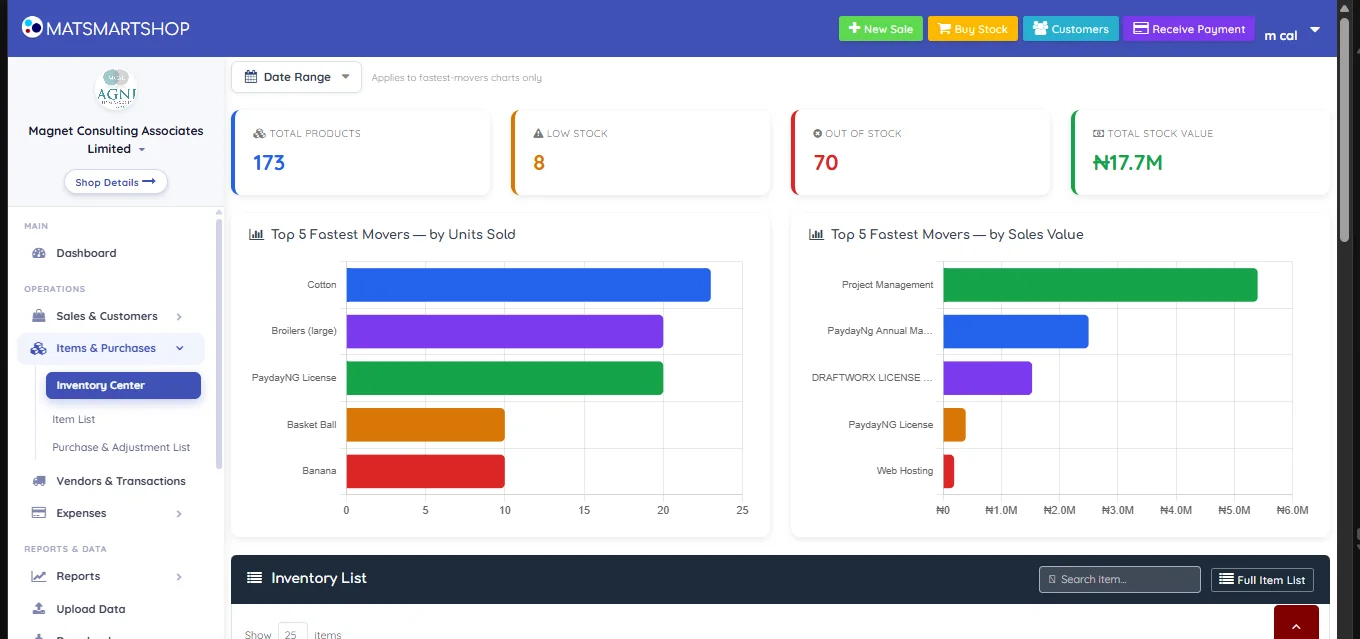Open the shop switcher caret under company name
The width and height of the screenshot is (1360, 639).
pyautogui.click(x=141, y=150)
